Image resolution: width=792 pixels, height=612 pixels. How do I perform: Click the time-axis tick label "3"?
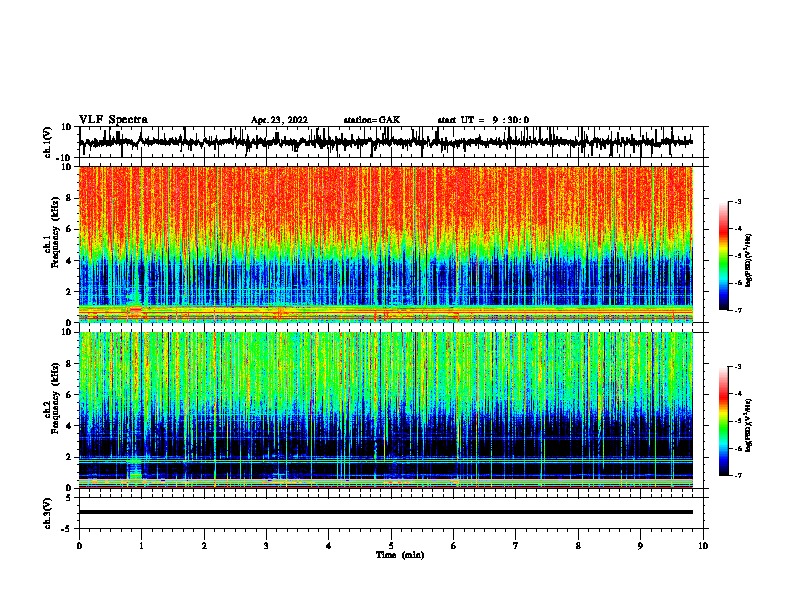pos(266,546)
